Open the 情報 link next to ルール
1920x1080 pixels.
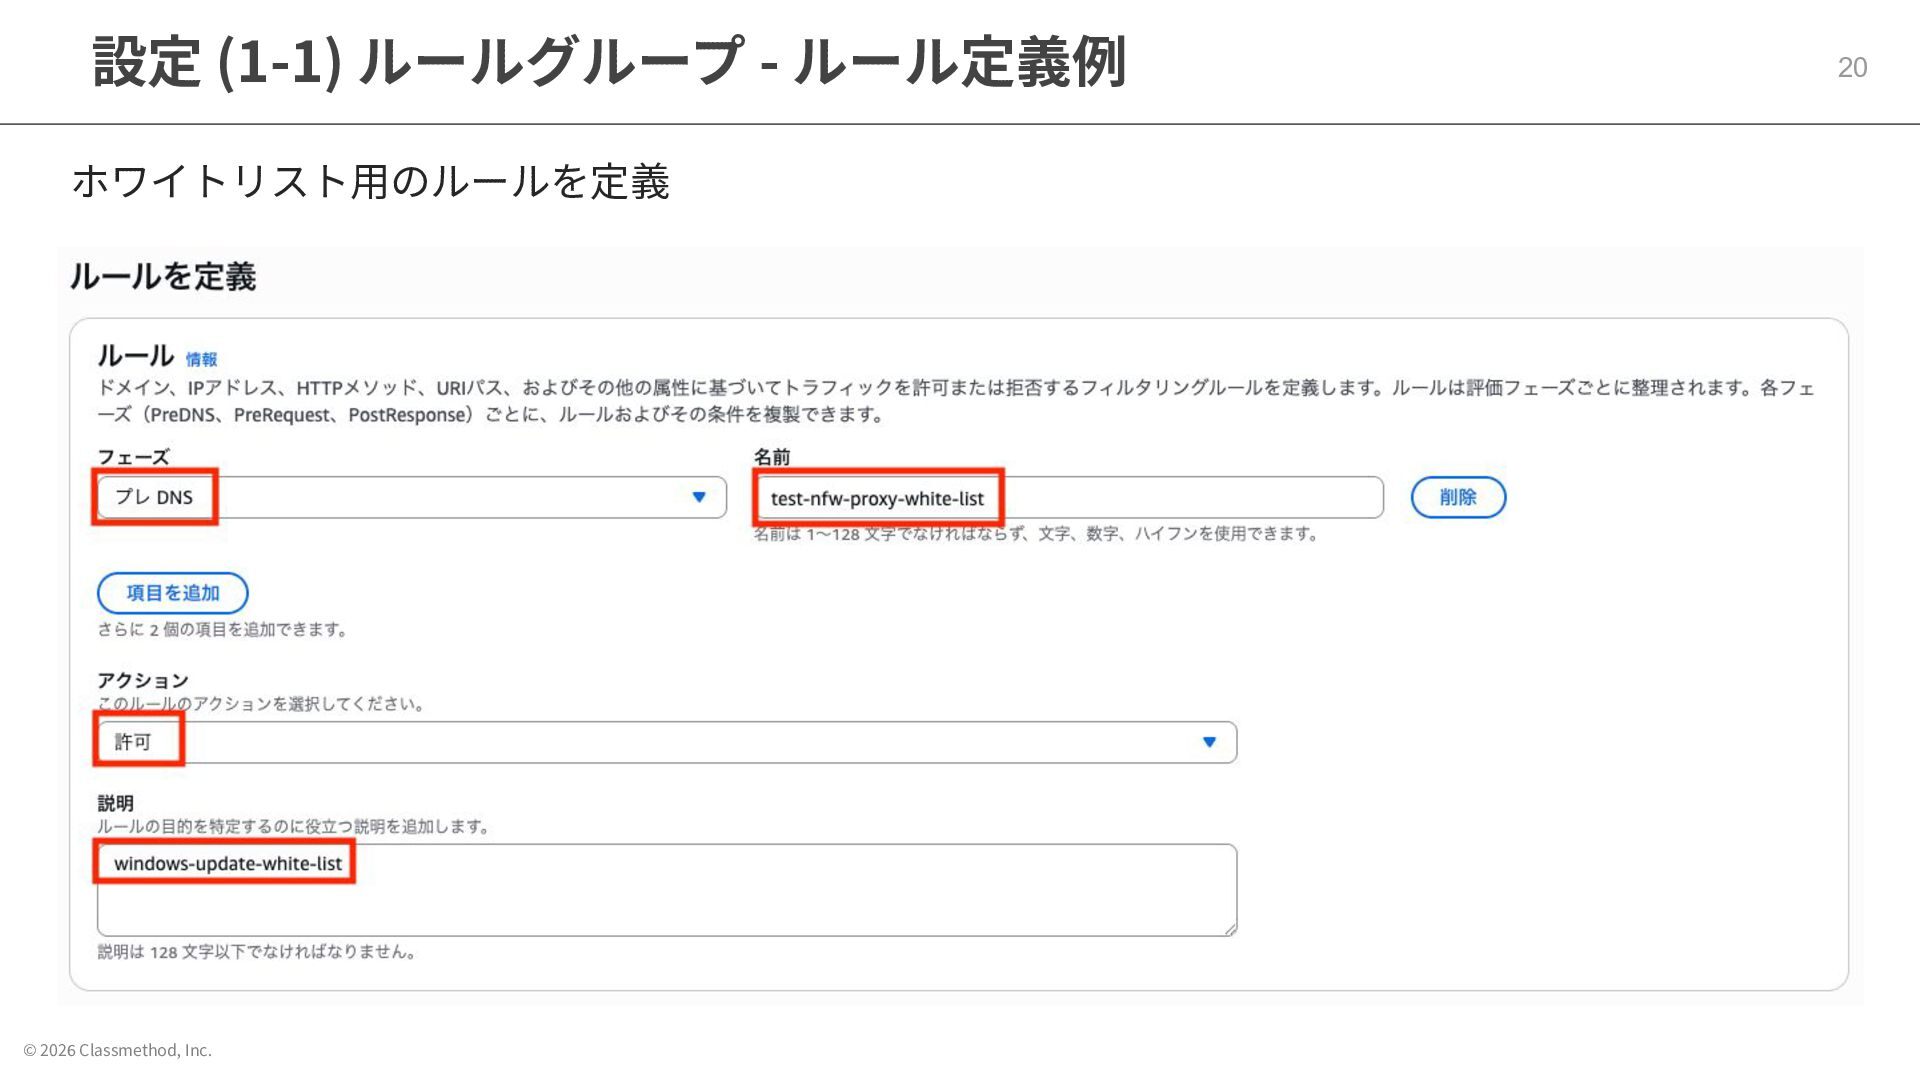(x=201, y=360)
